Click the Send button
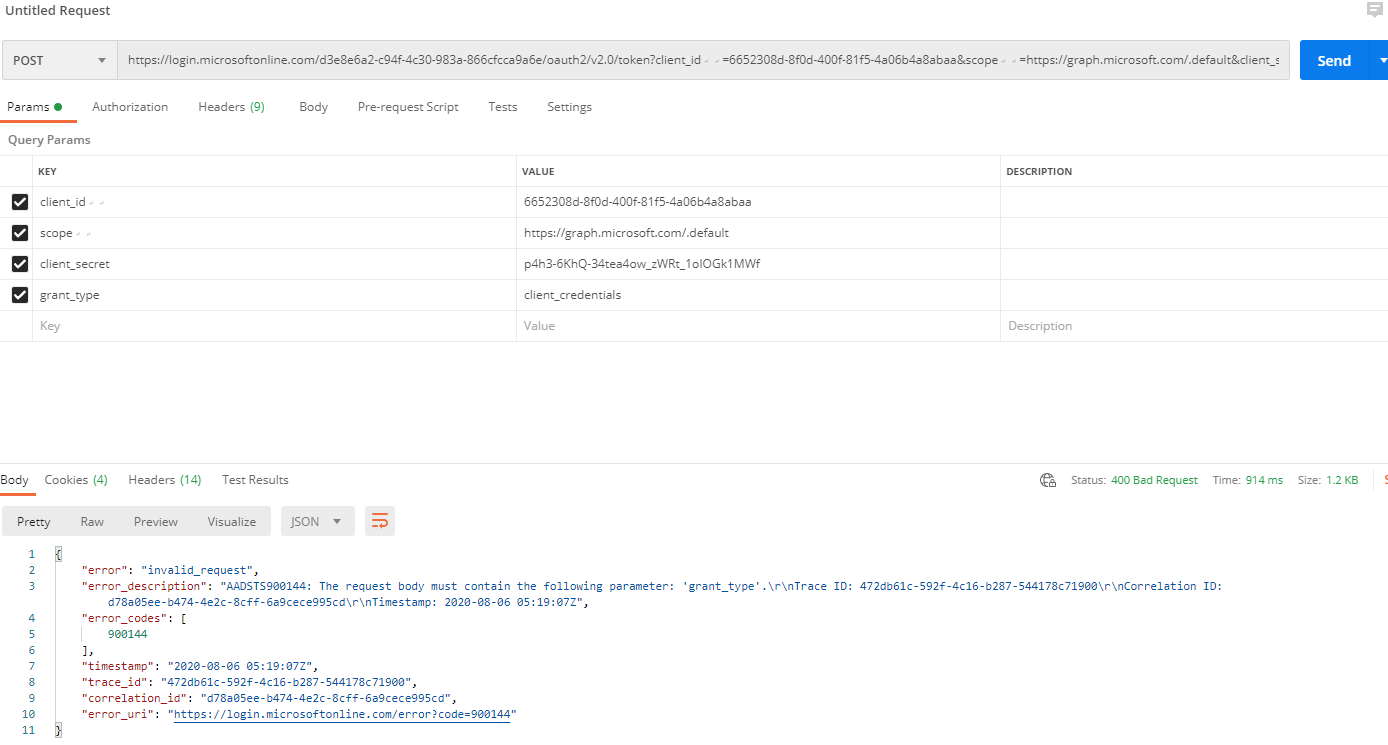The width and height of the screenshot is (1388, 745). [1336, 60]
